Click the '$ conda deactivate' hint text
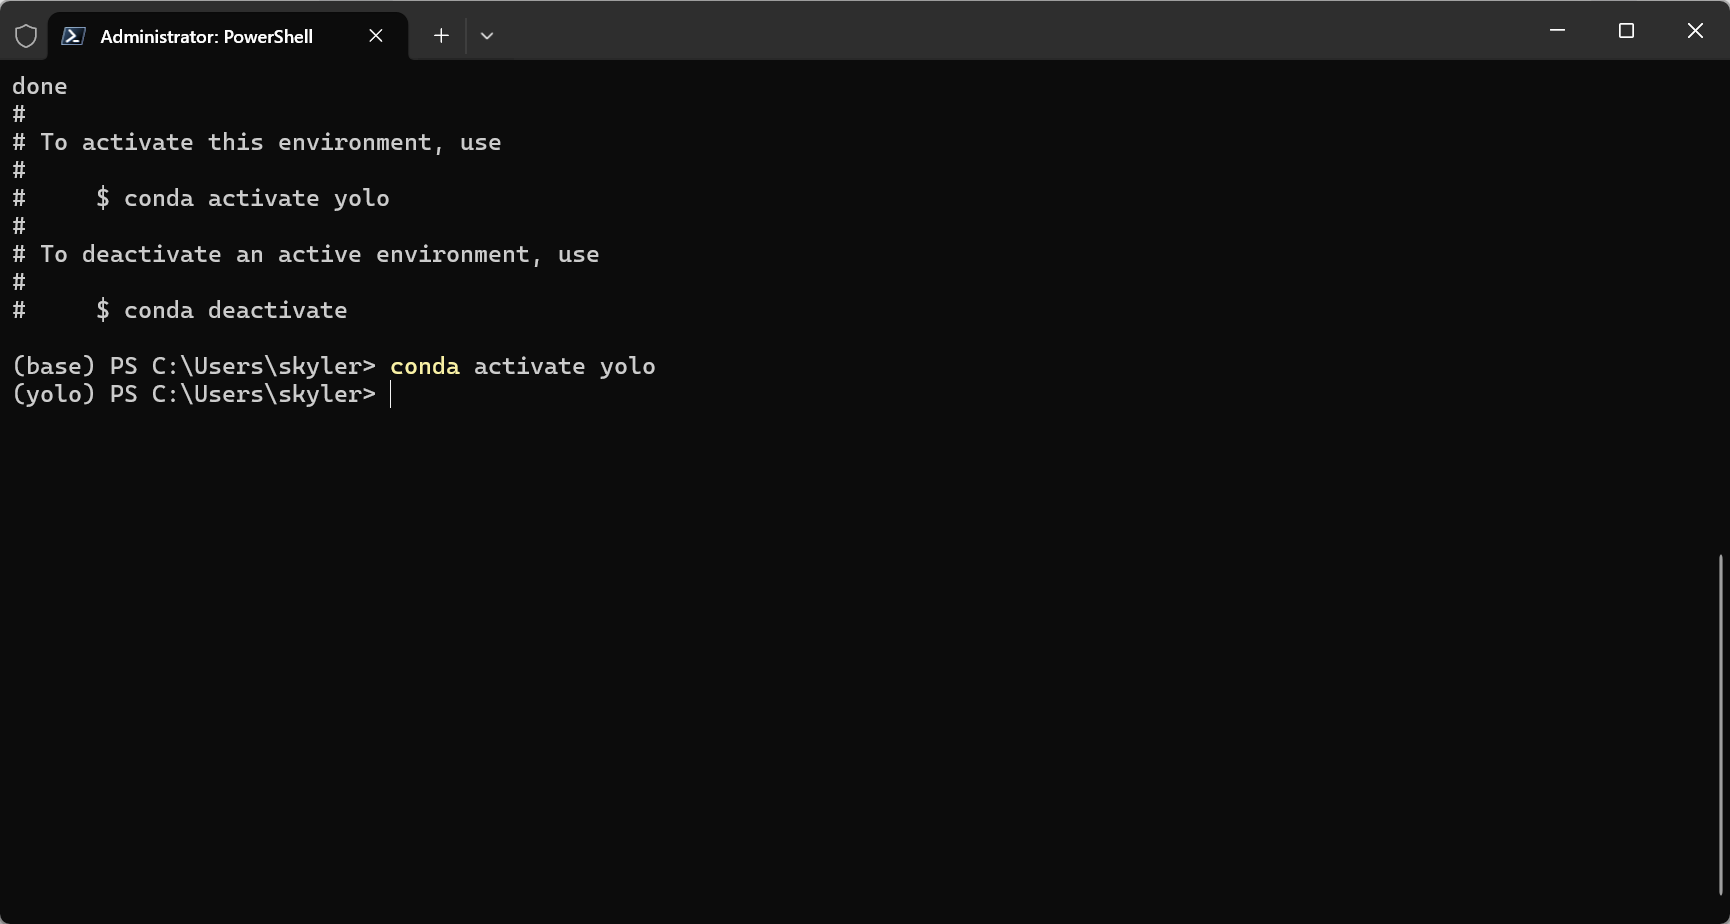 pyautogui.click(x=222, y=311)
